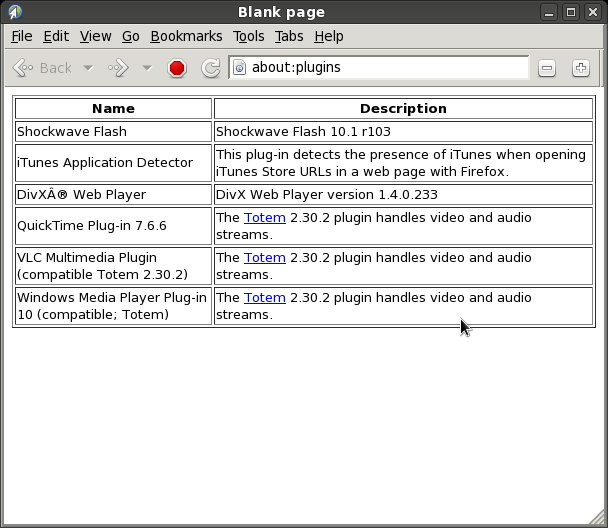The height and width of the screenshot is (528, 608).
Task: Follow Totem link in Windows Media Player row
Action: (x=265, y=298)
